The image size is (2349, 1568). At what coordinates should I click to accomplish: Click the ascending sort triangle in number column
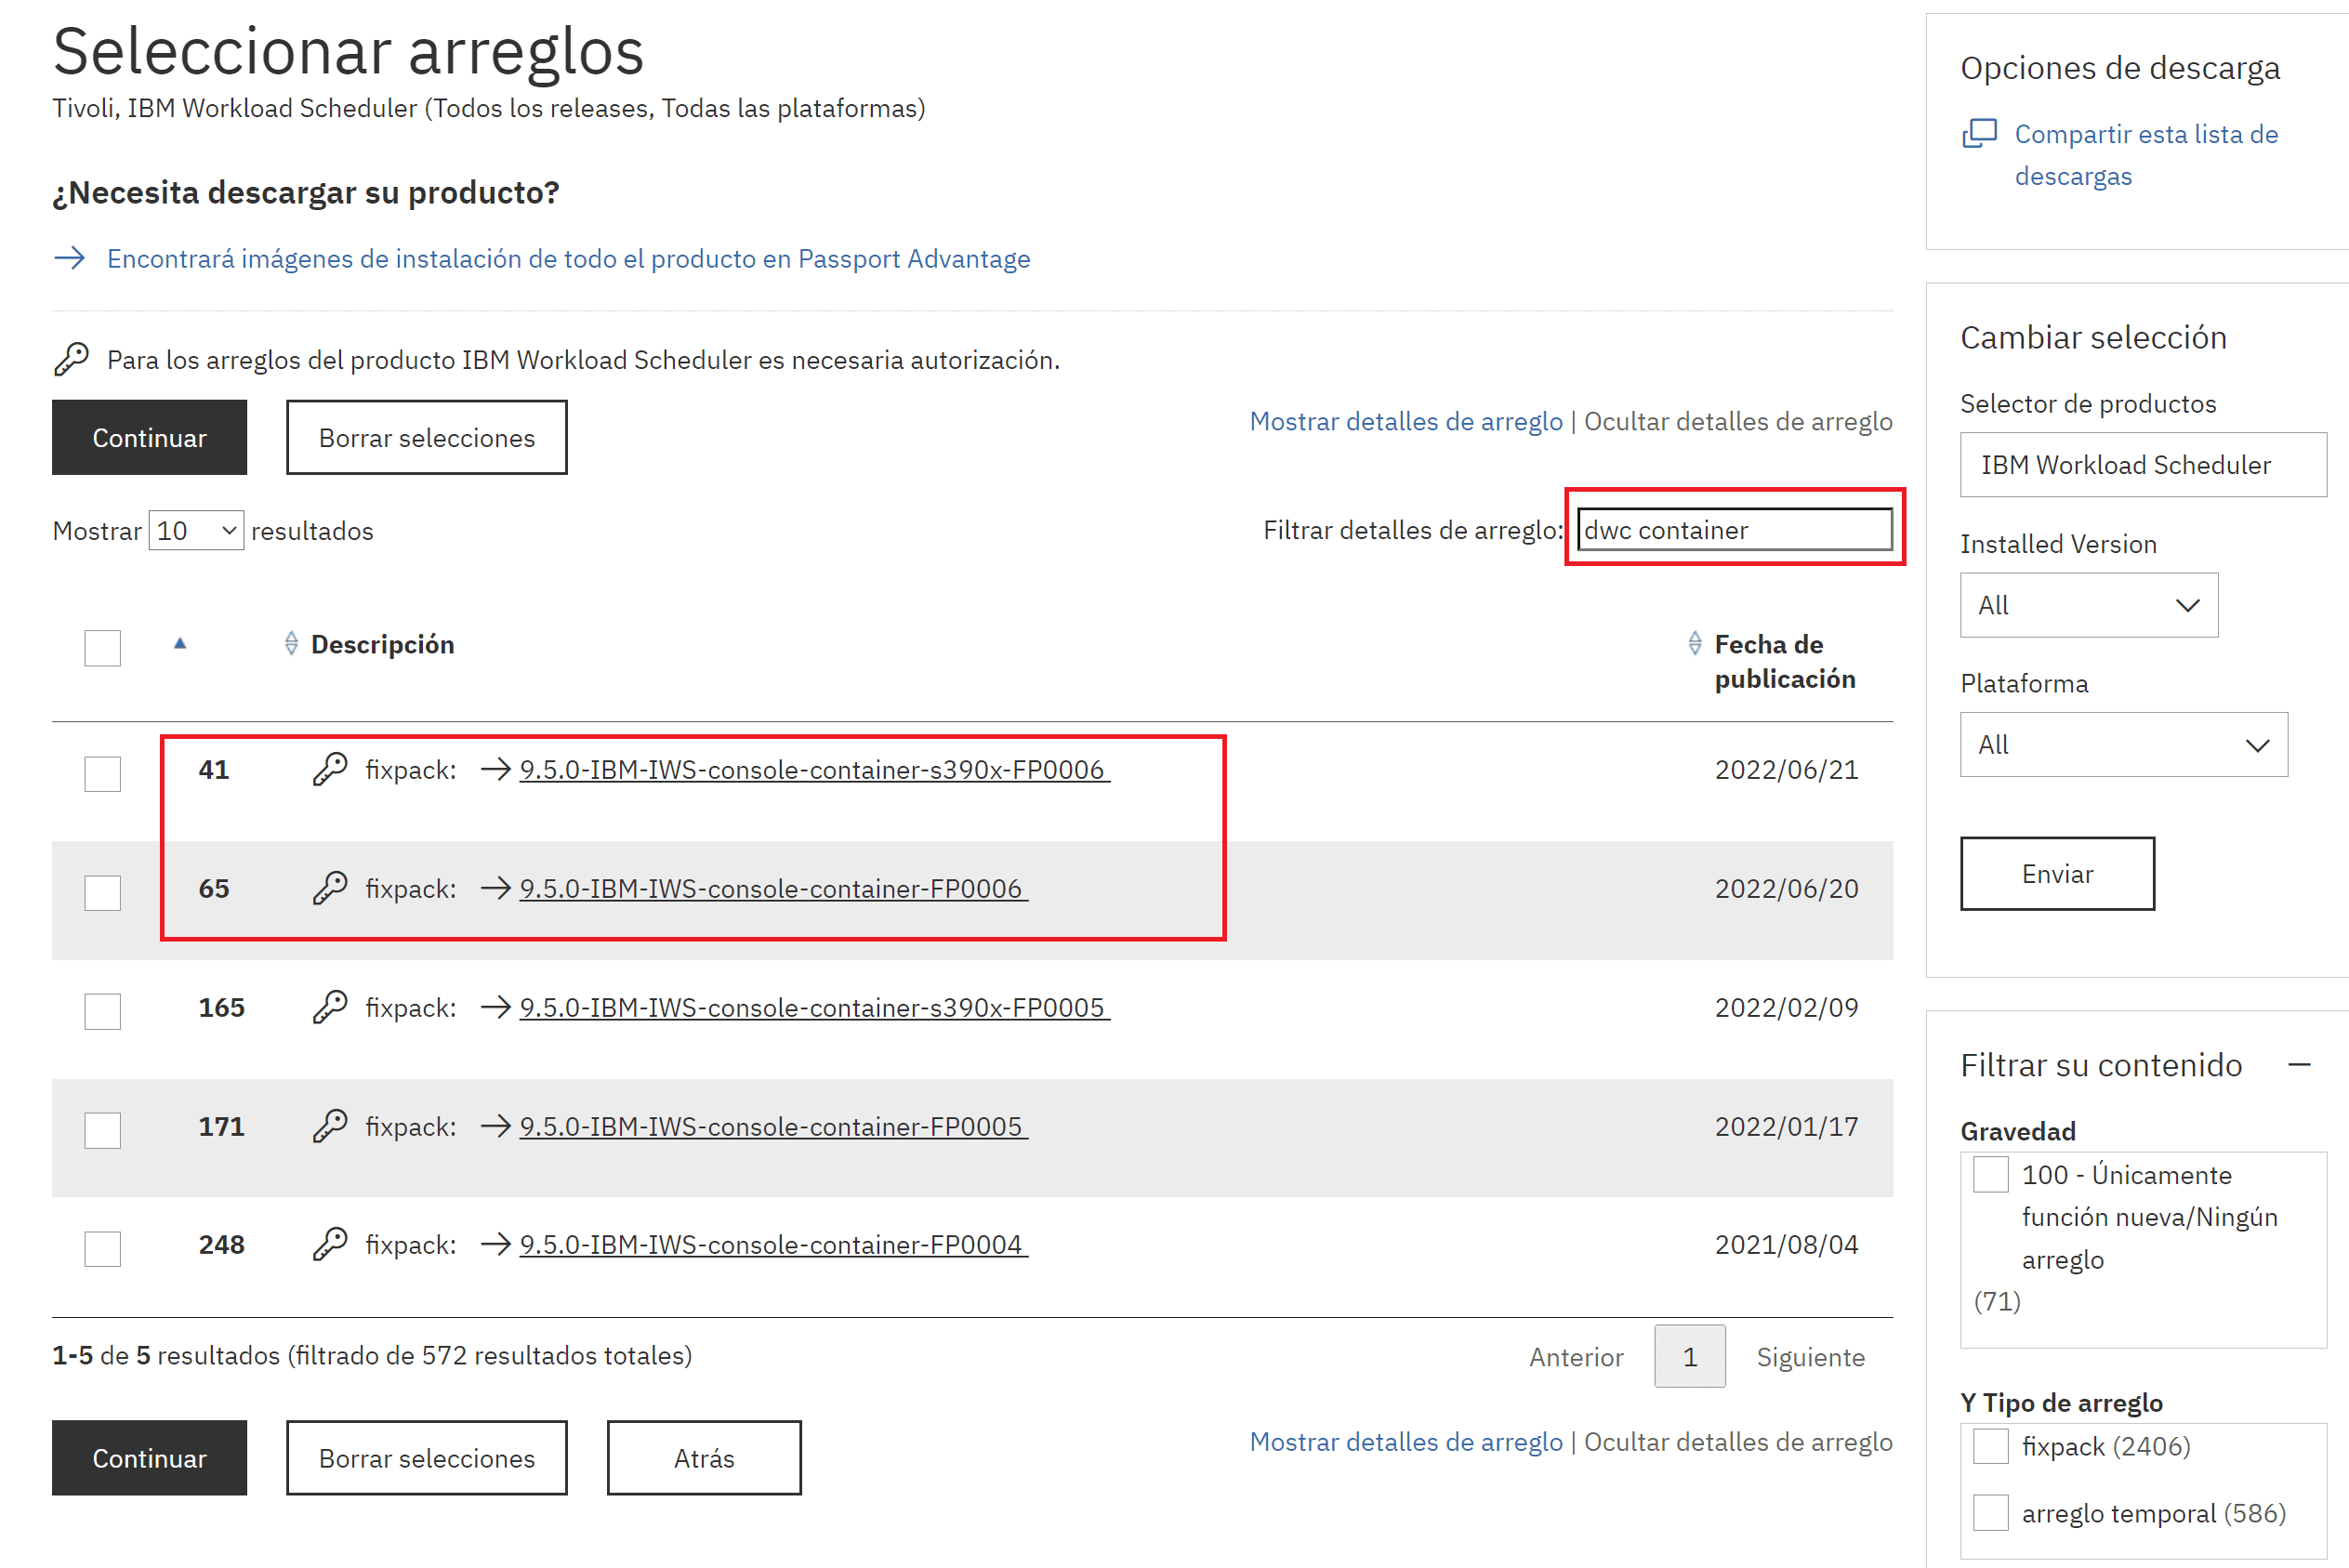(180, 643)
